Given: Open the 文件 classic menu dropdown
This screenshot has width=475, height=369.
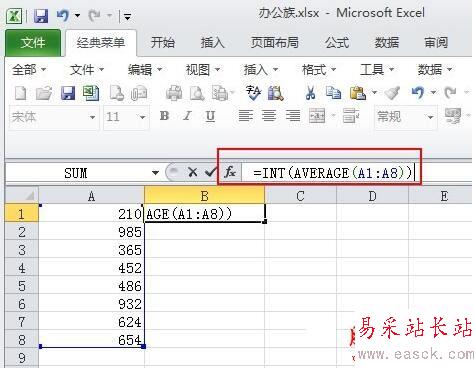Looking at the screenshot, I should click(x=87, y=70).
